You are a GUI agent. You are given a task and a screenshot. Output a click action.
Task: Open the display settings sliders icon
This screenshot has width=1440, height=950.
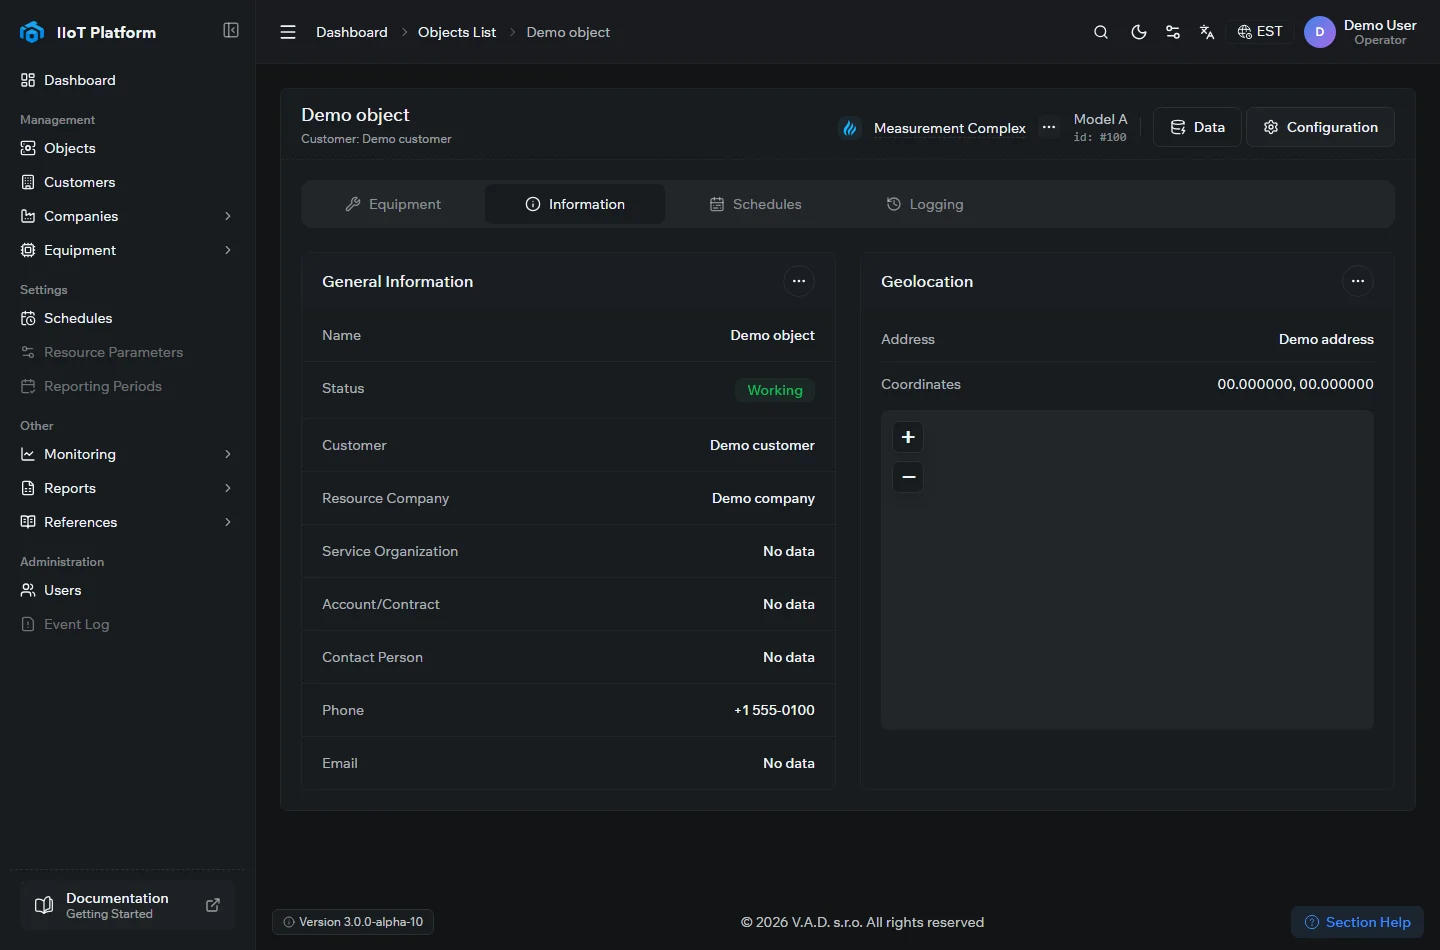coord(1173,32)
